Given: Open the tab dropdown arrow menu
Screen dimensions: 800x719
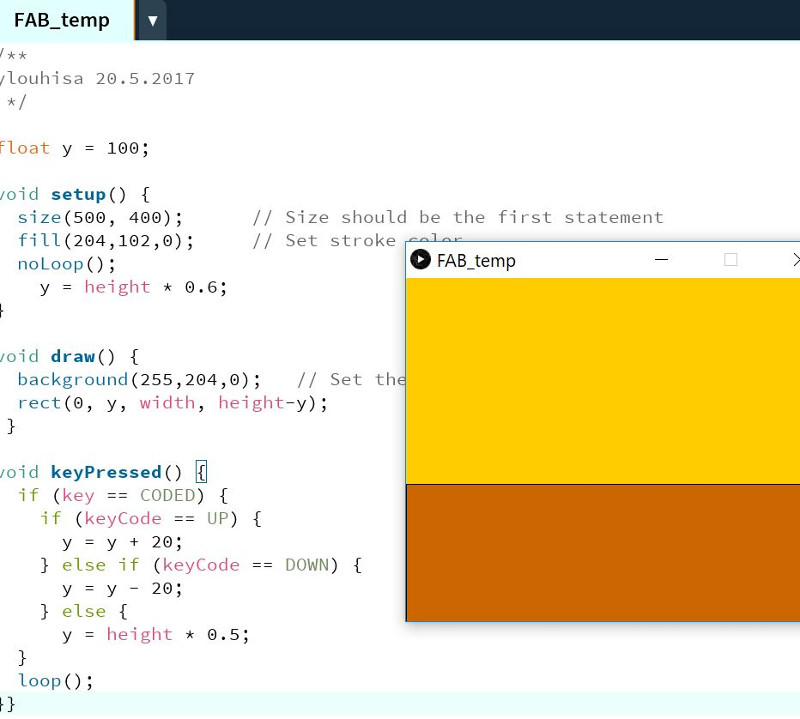Looking at the screenshot, I should pos(153,21).
